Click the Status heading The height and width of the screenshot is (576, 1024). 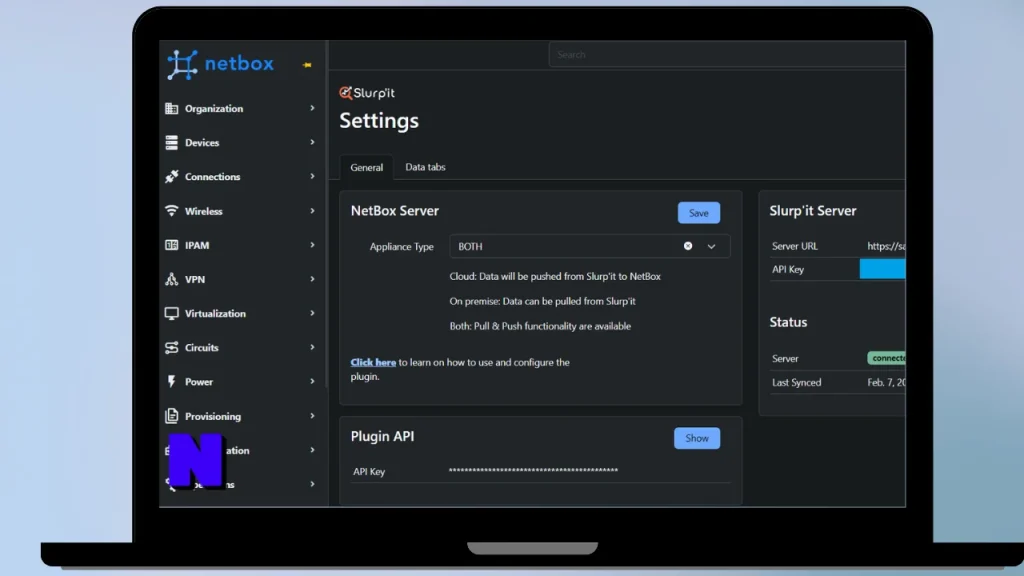[x=788, y=322]
